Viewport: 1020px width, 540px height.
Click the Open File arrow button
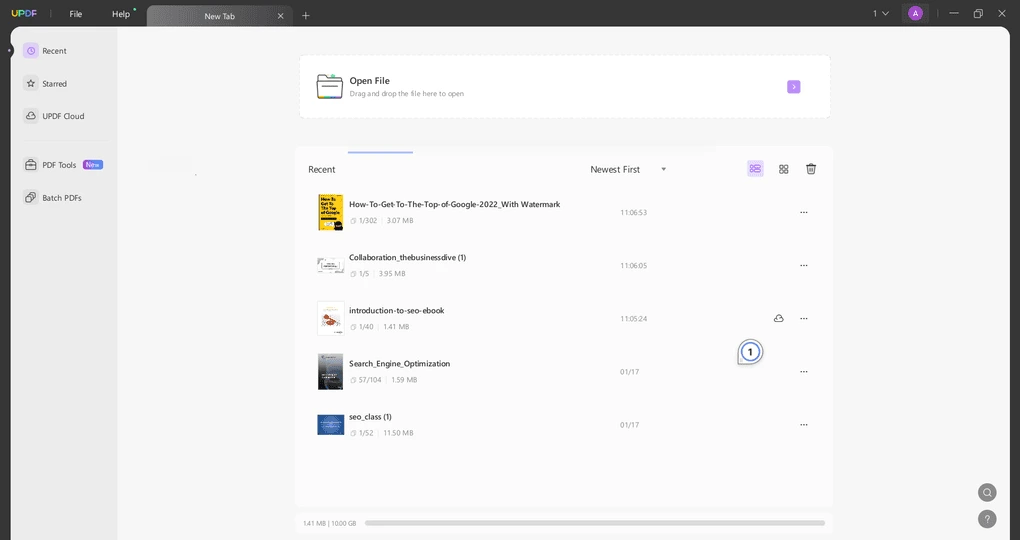[x=793, y=87]
